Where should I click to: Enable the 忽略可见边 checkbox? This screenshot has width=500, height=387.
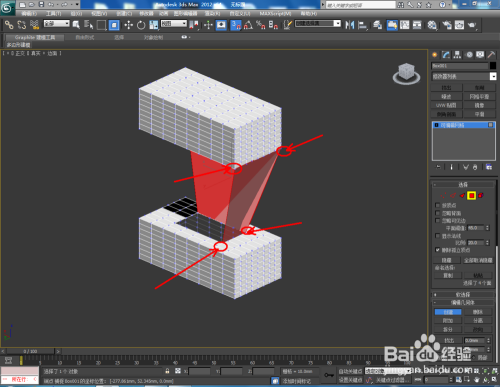point(438,220)
